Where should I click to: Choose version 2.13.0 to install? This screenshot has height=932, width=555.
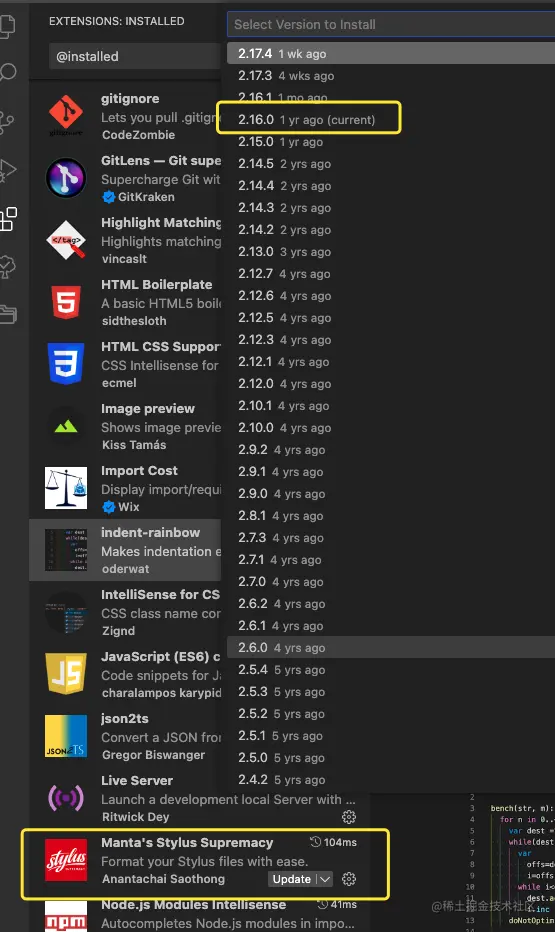pos(391,251)
